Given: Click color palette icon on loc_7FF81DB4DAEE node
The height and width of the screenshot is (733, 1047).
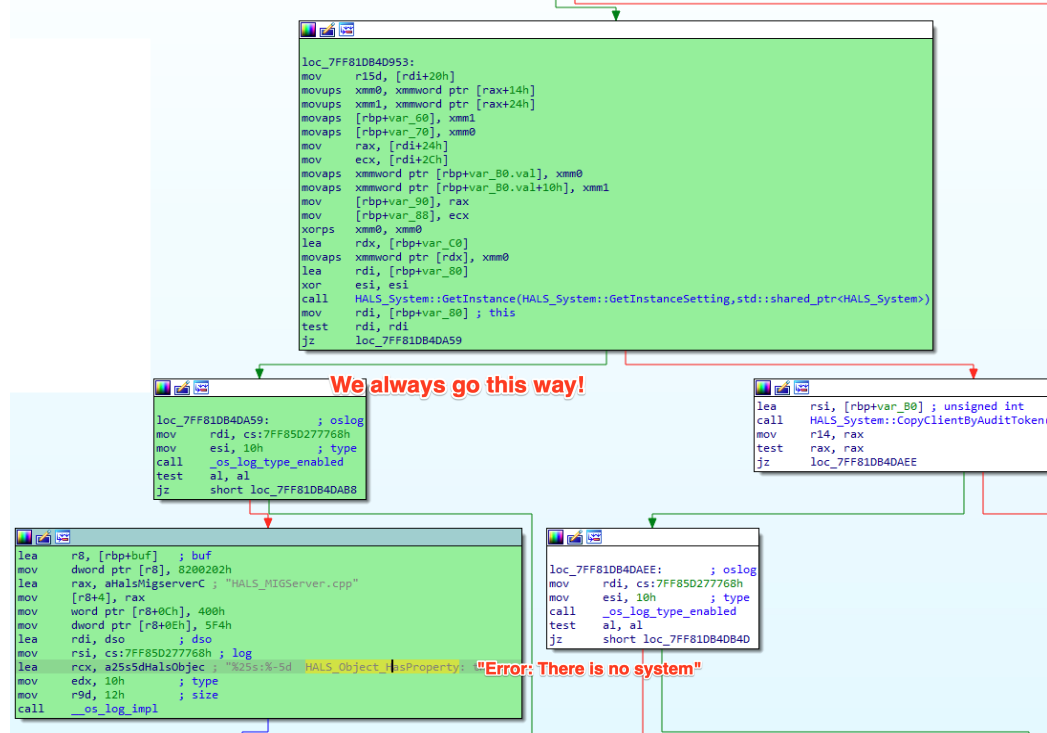Looking at the screenshot, I should click(556, 538).
